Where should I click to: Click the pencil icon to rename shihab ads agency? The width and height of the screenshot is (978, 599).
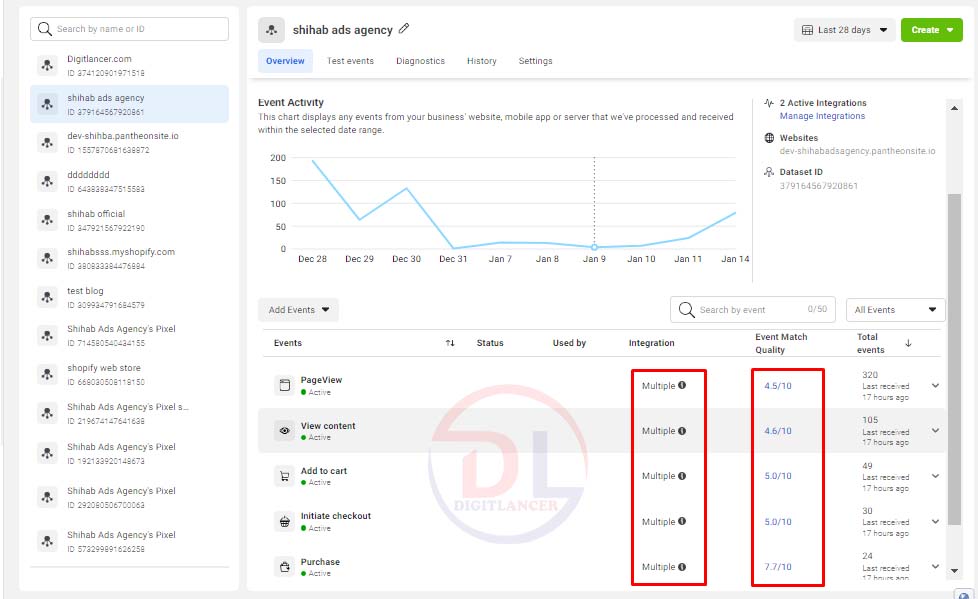coord(404,29)
